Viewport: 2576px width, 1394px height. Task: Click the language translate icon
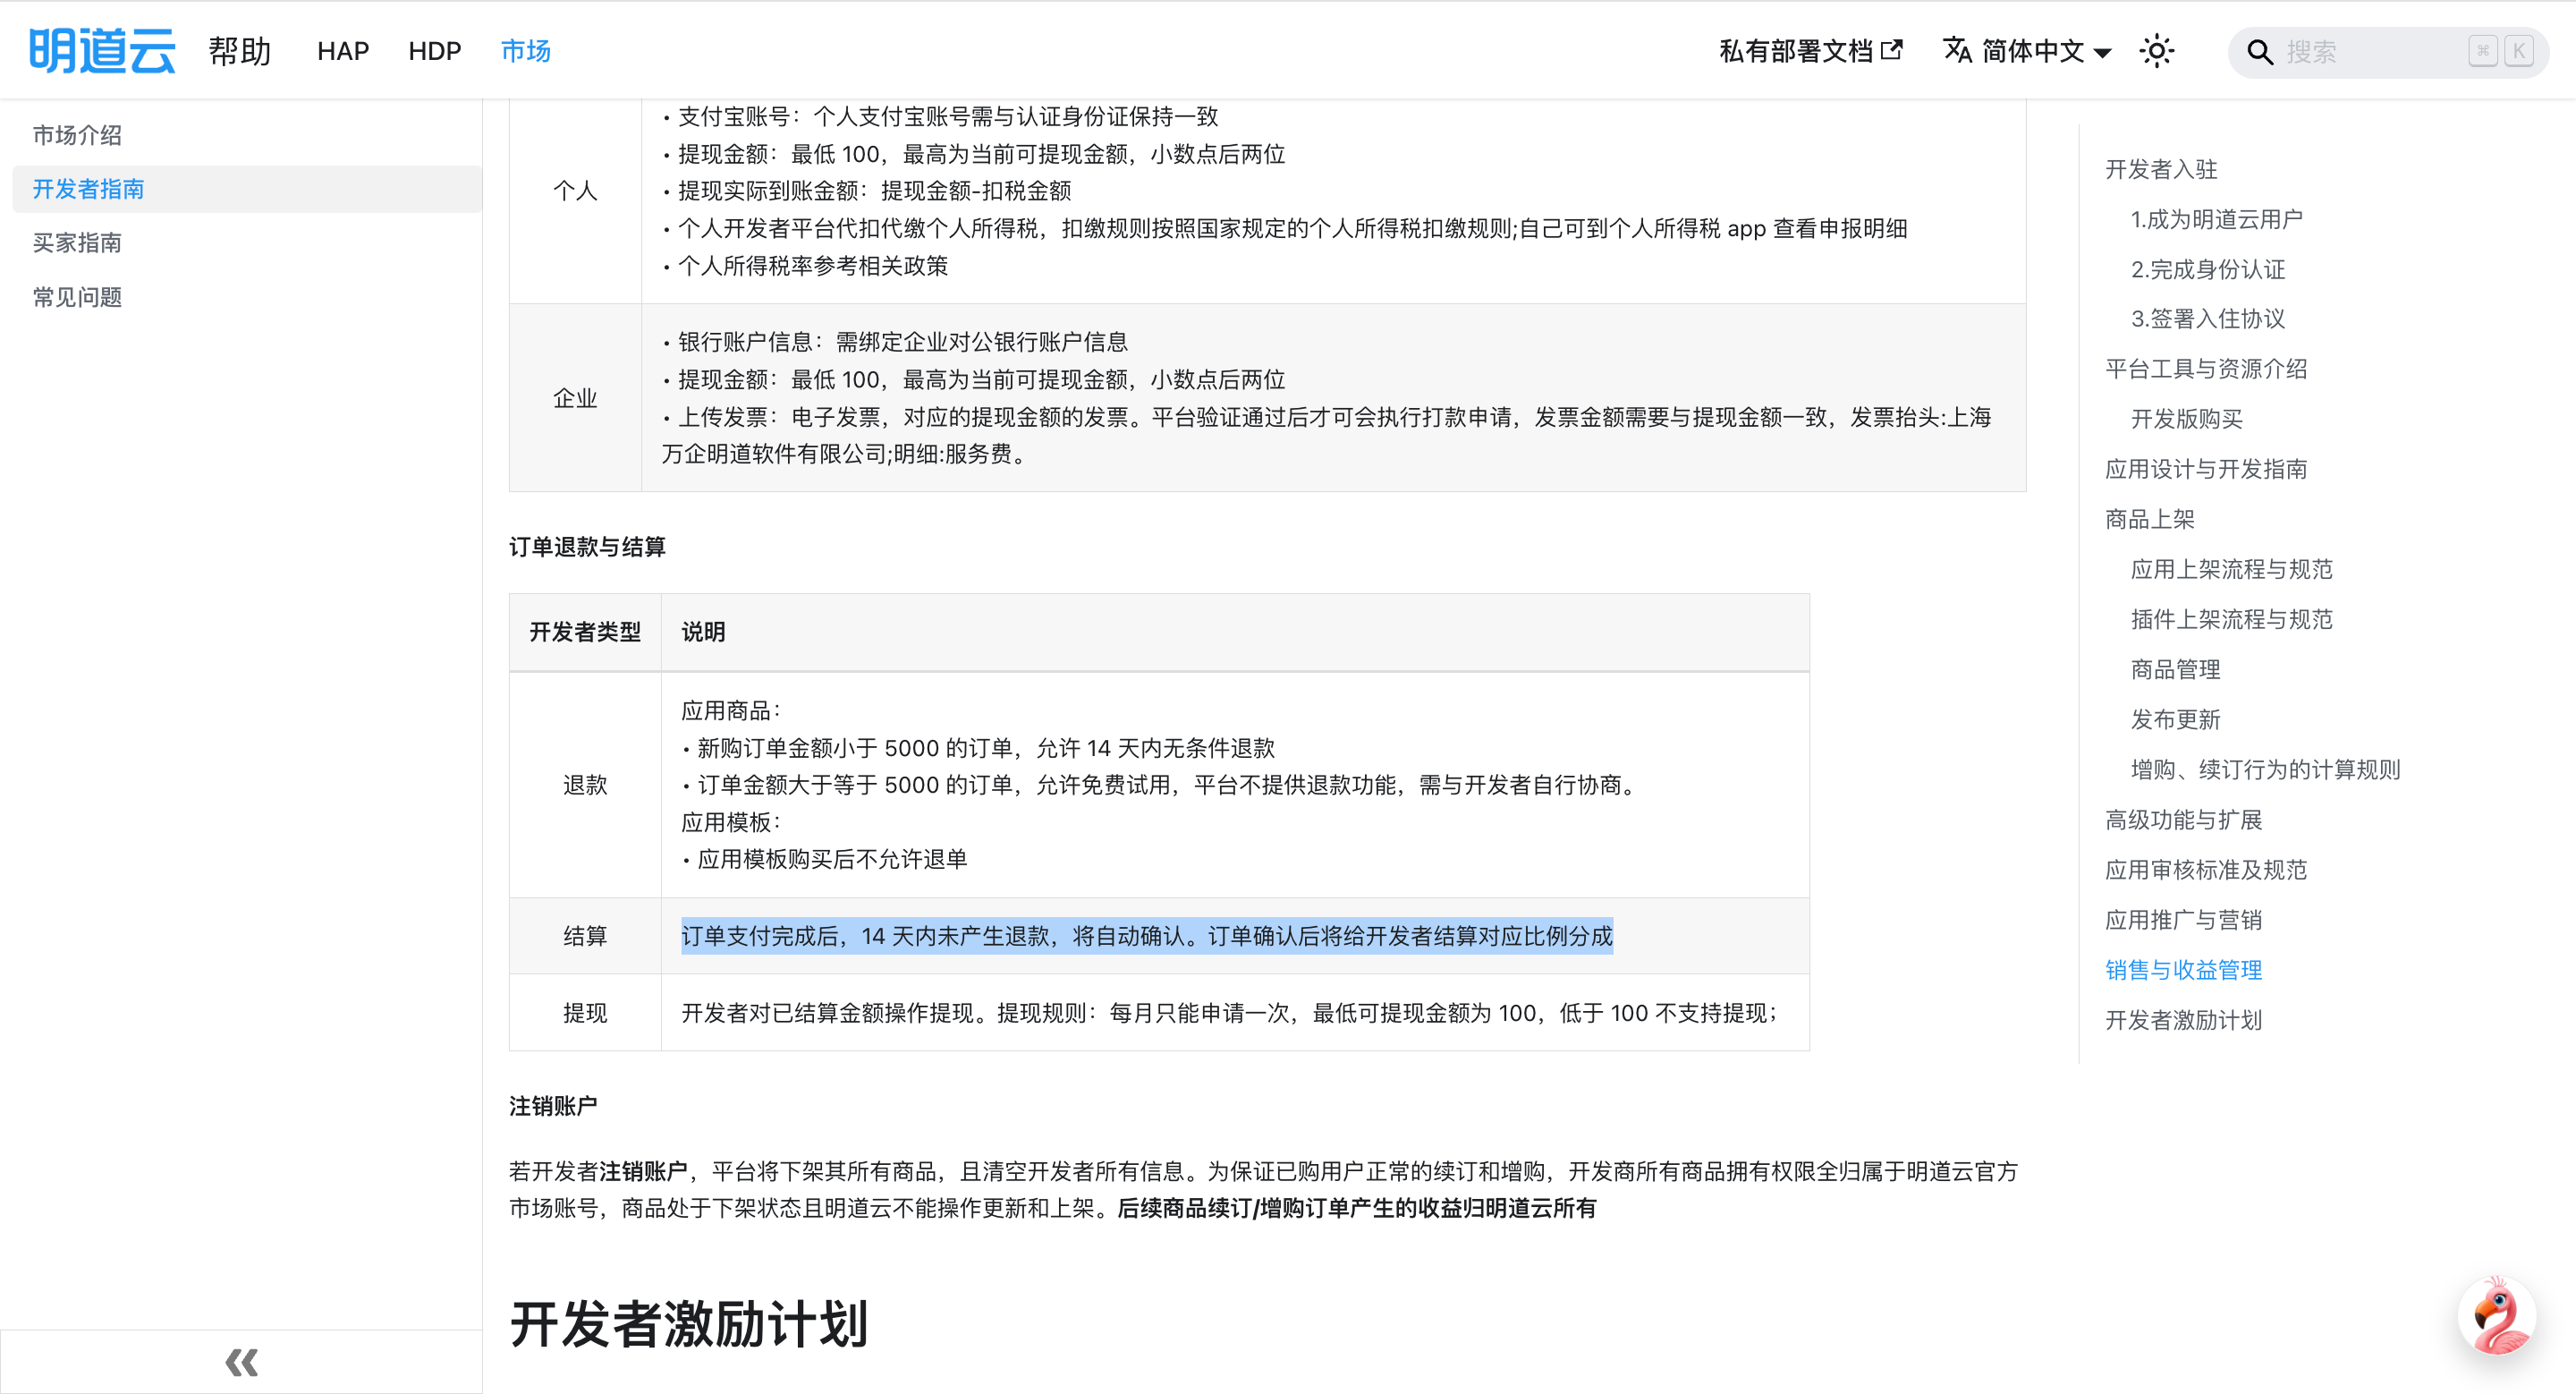[x=1957, y=50]
